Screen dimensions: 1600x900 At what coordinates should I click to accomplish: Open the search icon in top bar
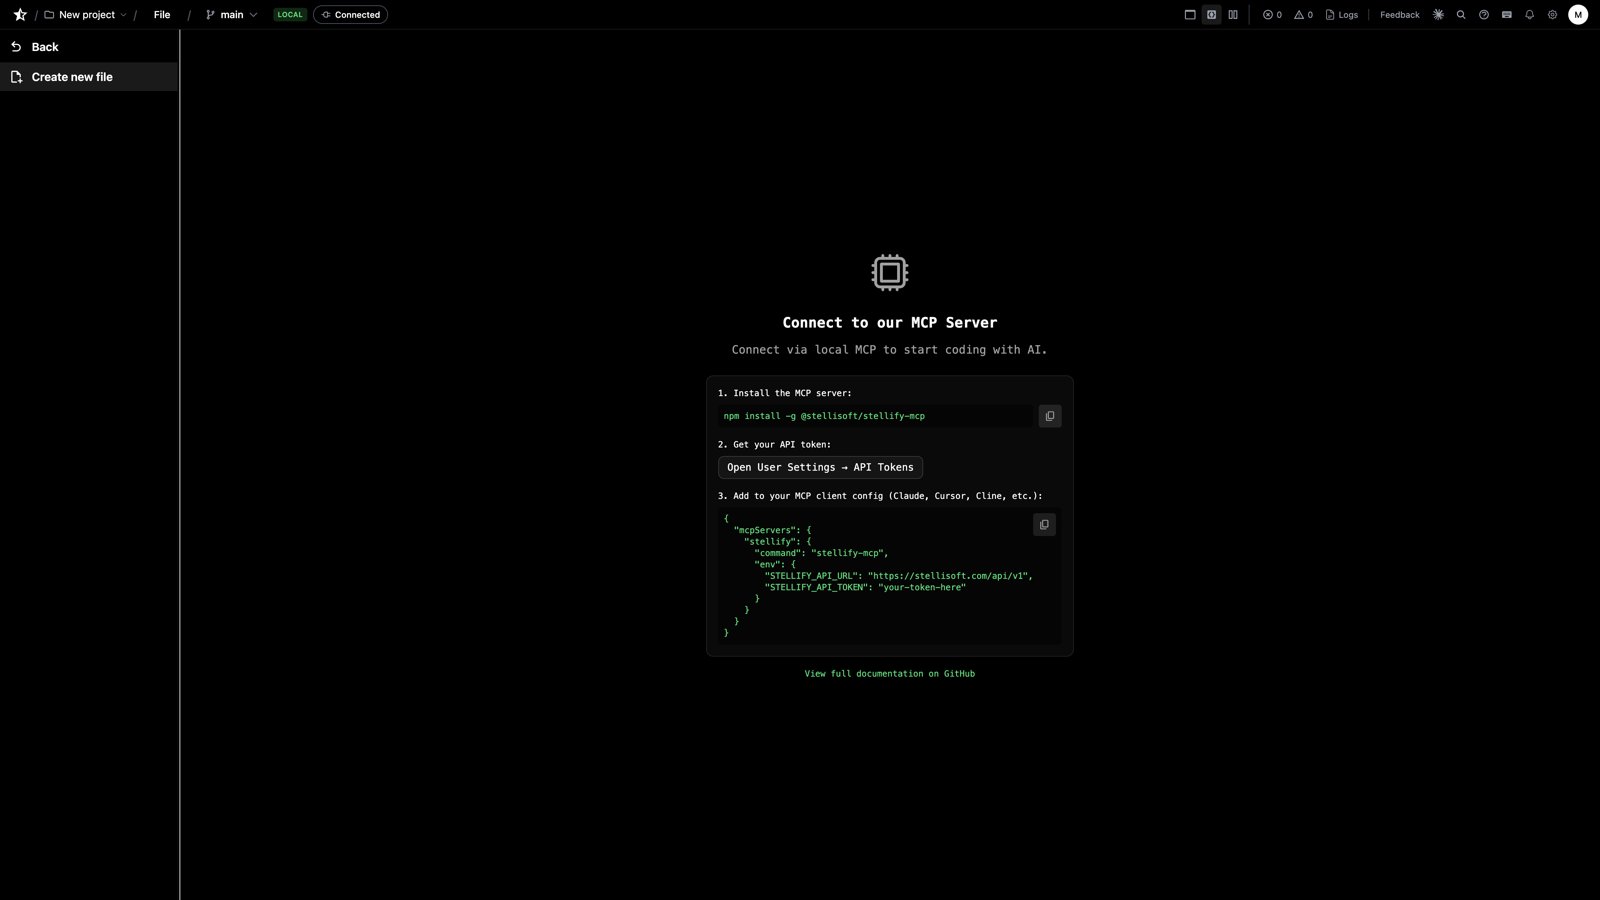point(1461,15)
